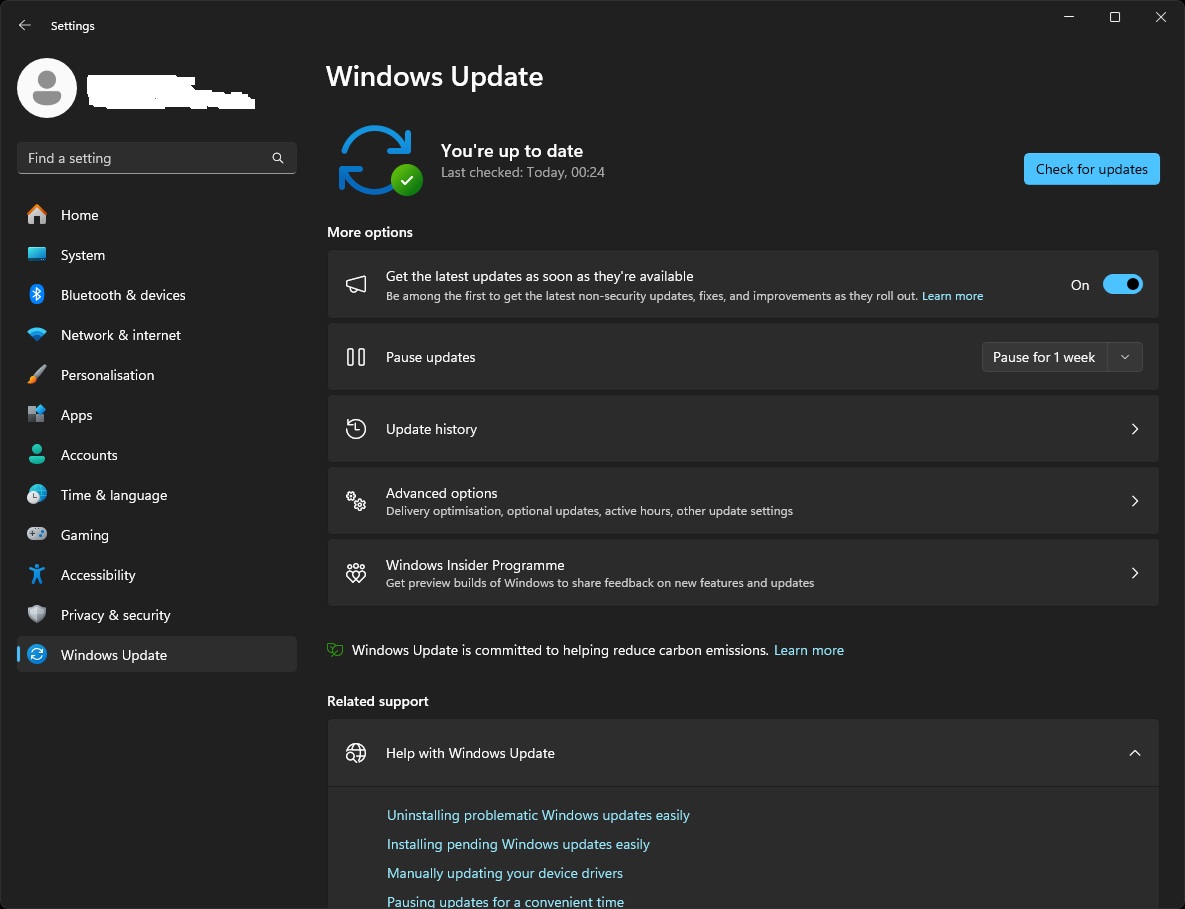Maximize the Settings window
The image size is (1185, 909).
pos(1115,17)
